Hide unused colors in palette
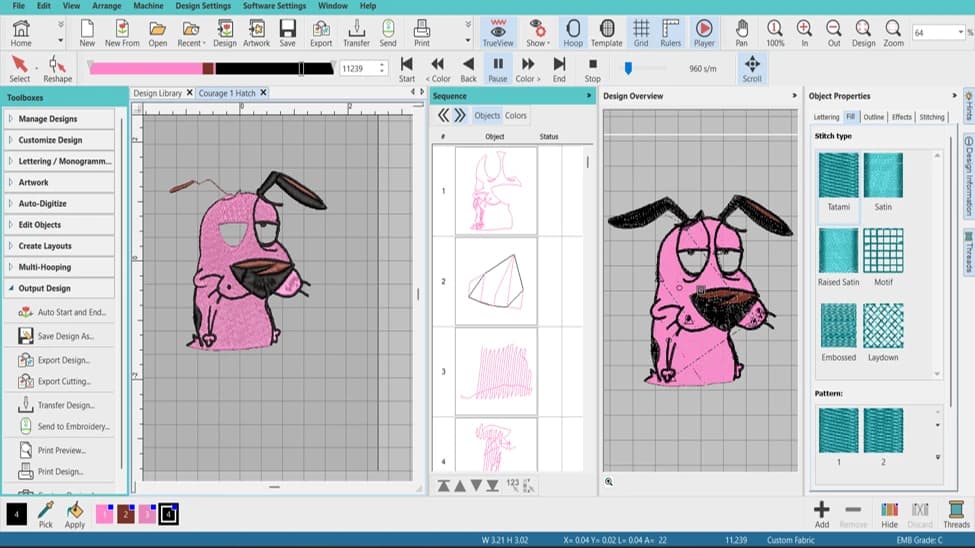This screenshot has height=548, width=975. coord(889,514)
